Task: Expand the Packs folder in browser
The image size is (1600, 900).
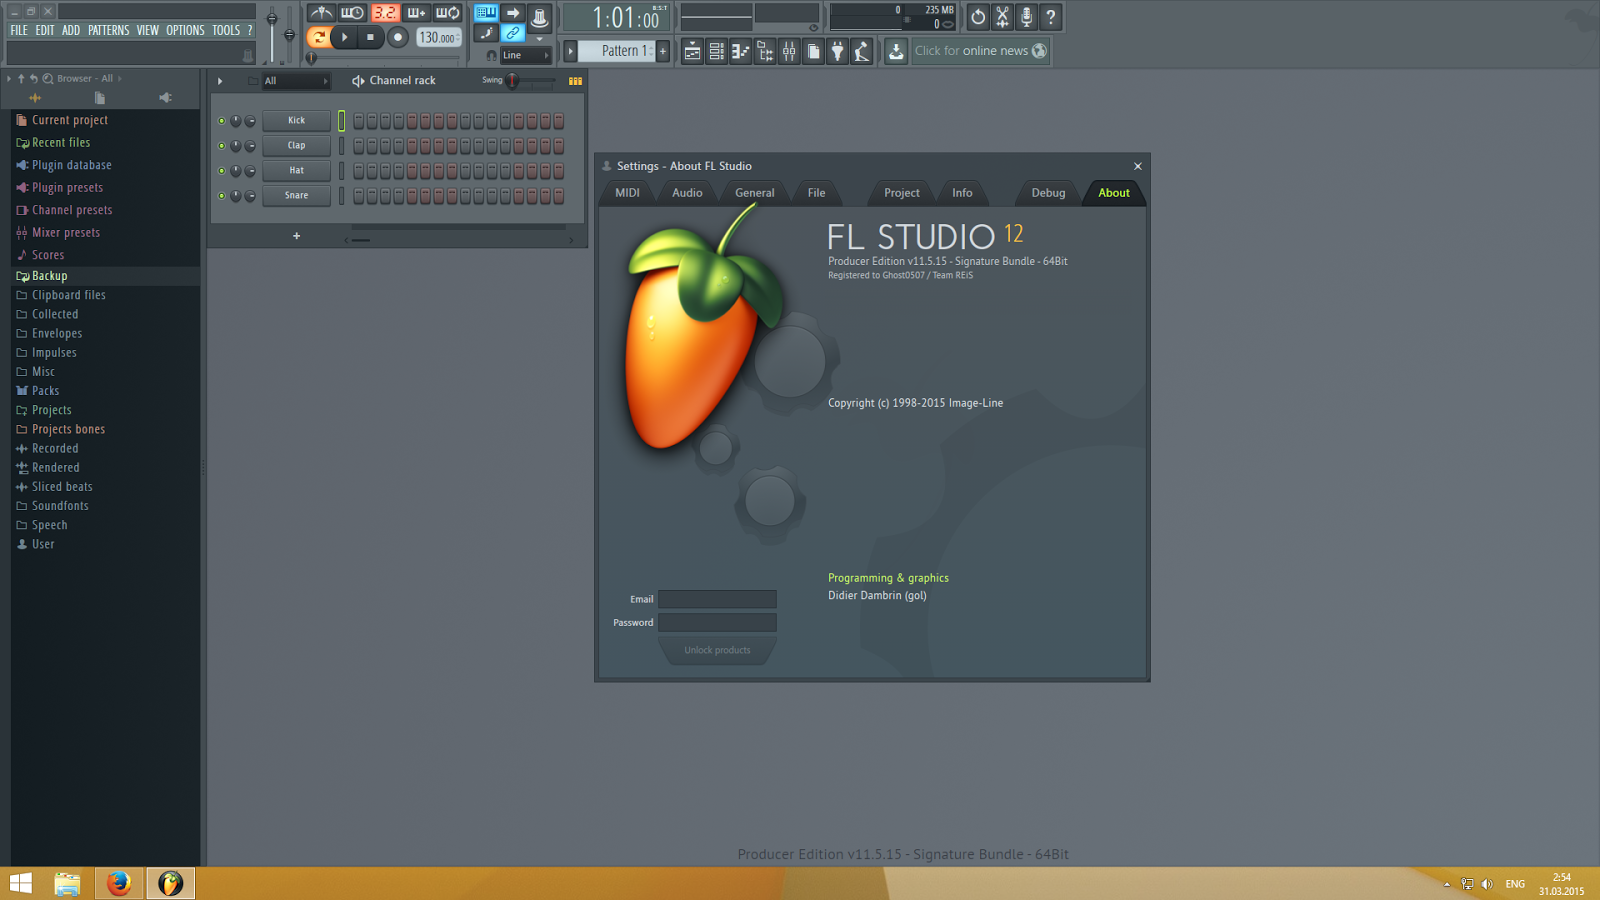Action: 37,391
